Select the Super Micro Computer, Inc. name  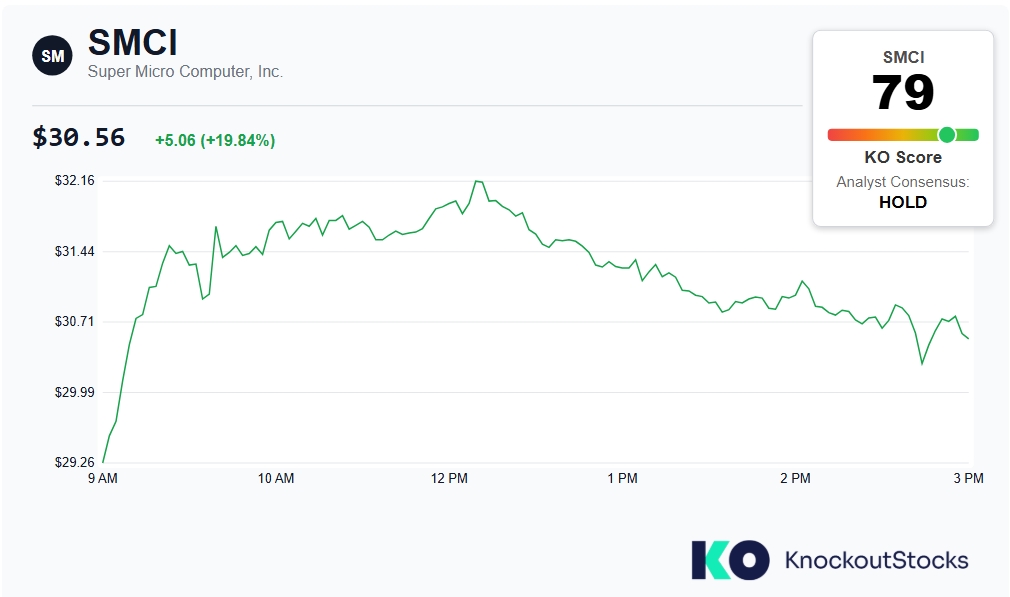[186, 71]
